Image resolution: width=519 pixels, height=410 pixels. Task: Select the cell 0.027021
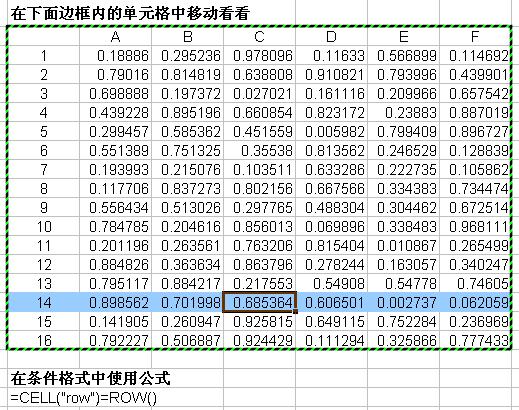pyautogui.click(x=259, y=93)
